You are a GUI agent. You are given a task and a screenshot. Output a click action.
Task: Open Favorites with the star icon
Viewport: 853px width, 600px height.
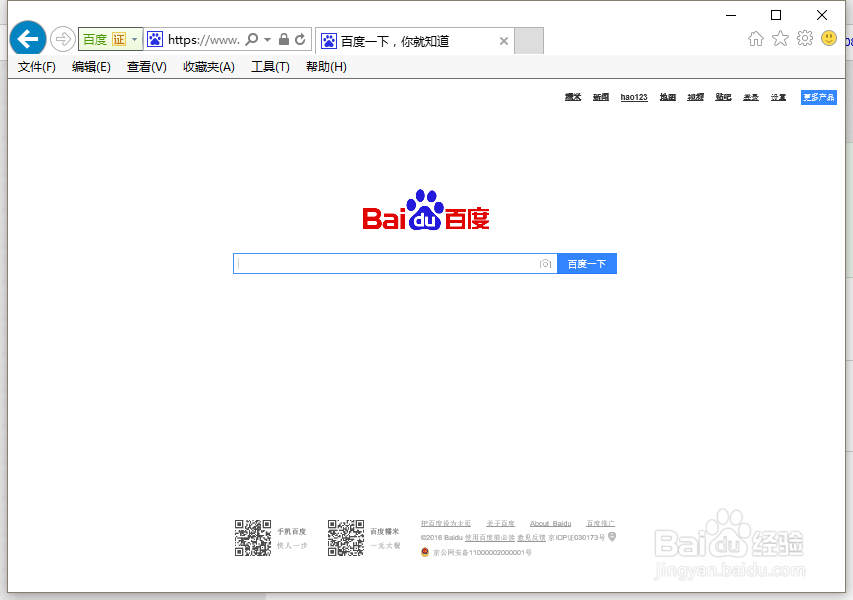tap(780, 38)
